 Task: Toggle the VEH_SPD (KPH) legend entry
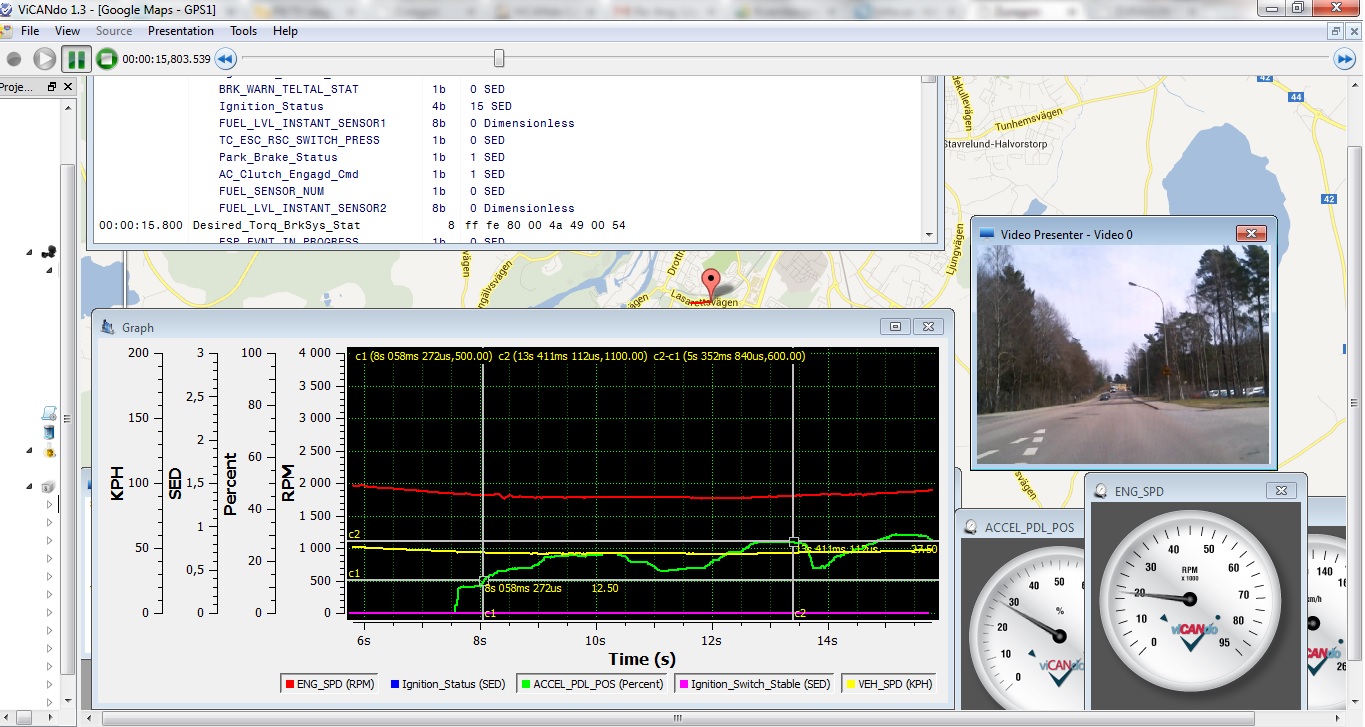(889, 684)
